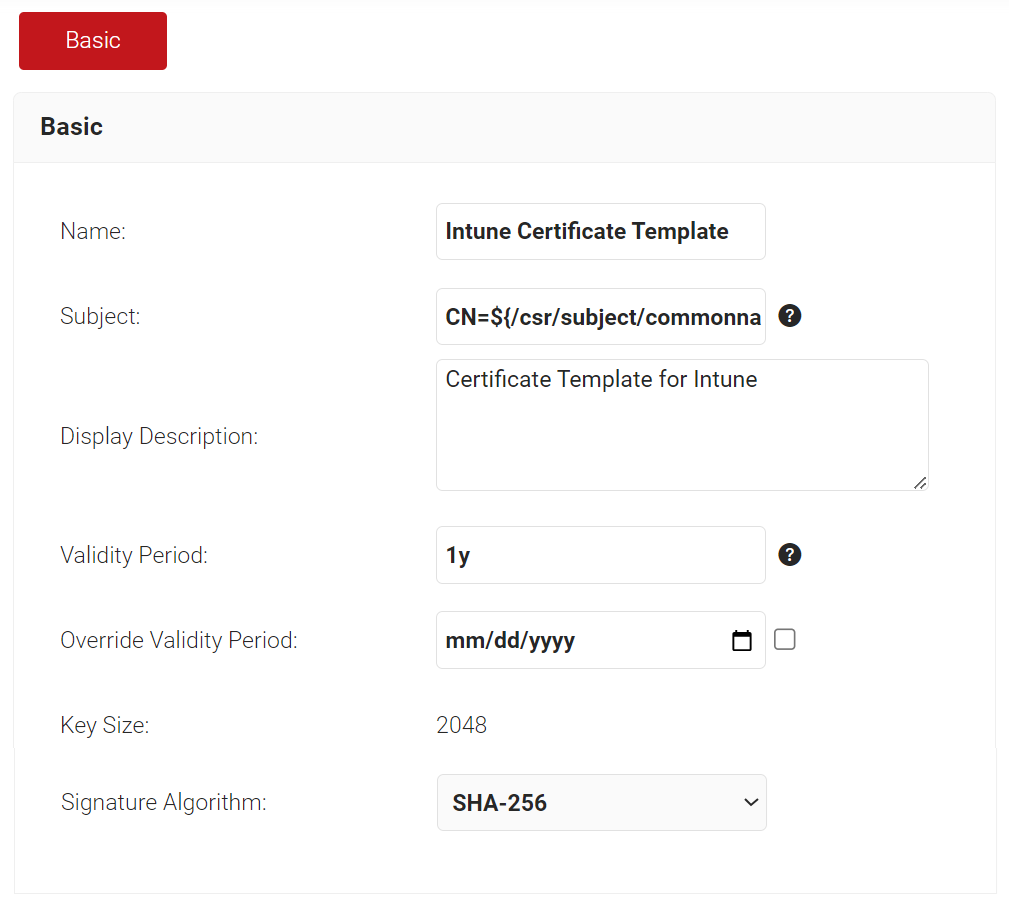The width and height of the screenshot is (1009, 898).
Task: Select the Validity Period field containing 1y
Action: point(600,556)
